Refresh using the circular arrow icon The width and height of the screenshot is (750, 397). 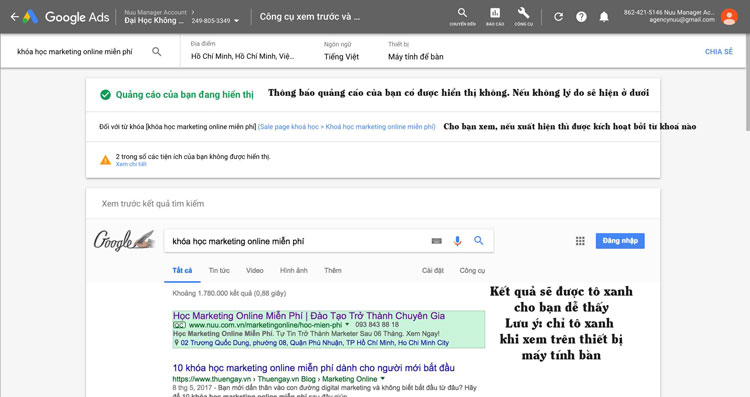coord(558,17)
